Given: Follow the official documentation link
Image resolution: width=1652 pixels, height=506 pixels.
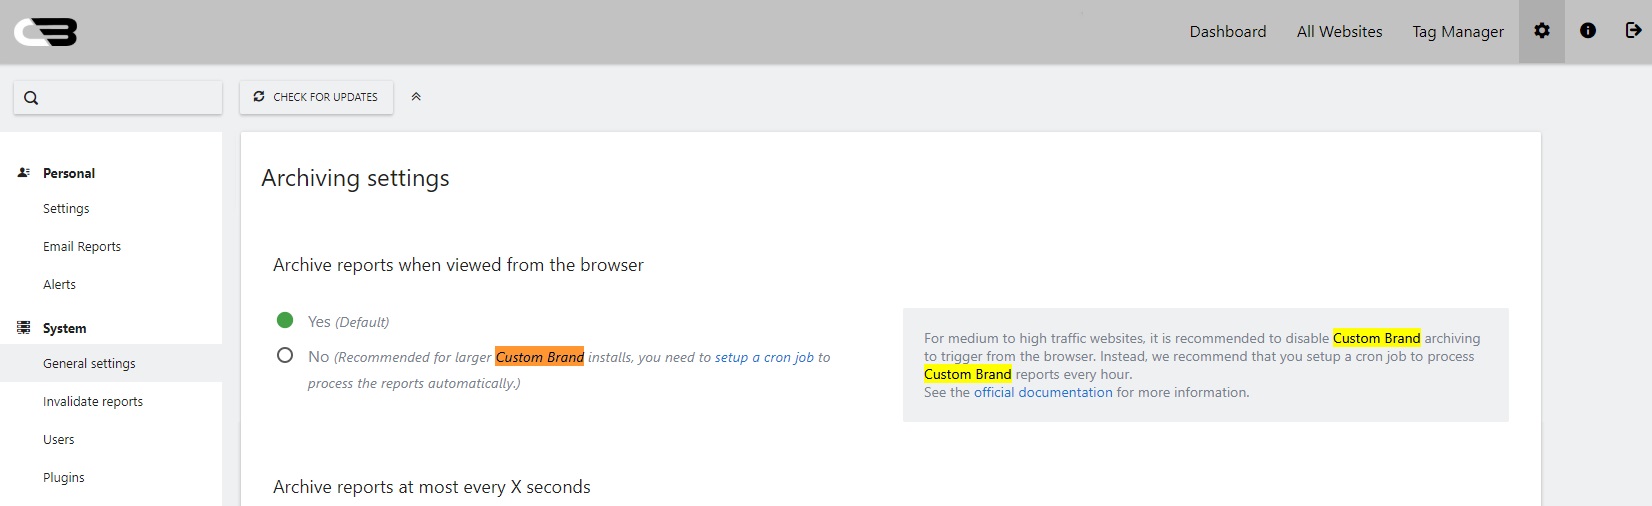Looking at the screenshot, I should coord(1043,392).
